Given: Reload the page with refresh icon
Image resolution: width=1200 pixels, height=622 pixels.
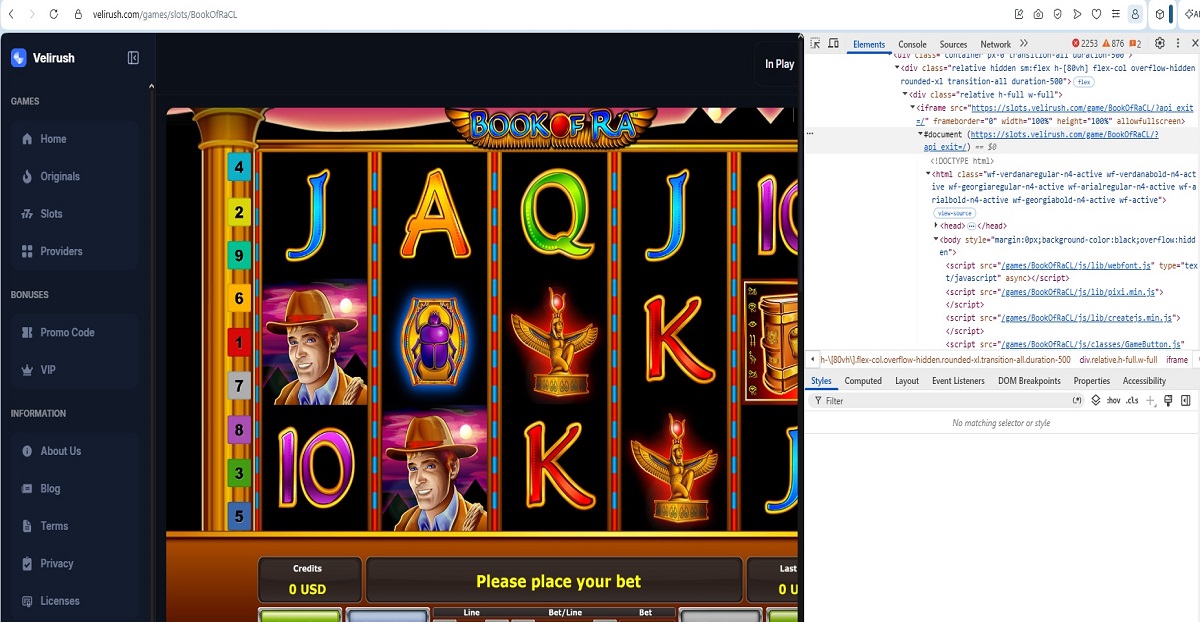Looking at the screenshot, I should coord(53,15).
